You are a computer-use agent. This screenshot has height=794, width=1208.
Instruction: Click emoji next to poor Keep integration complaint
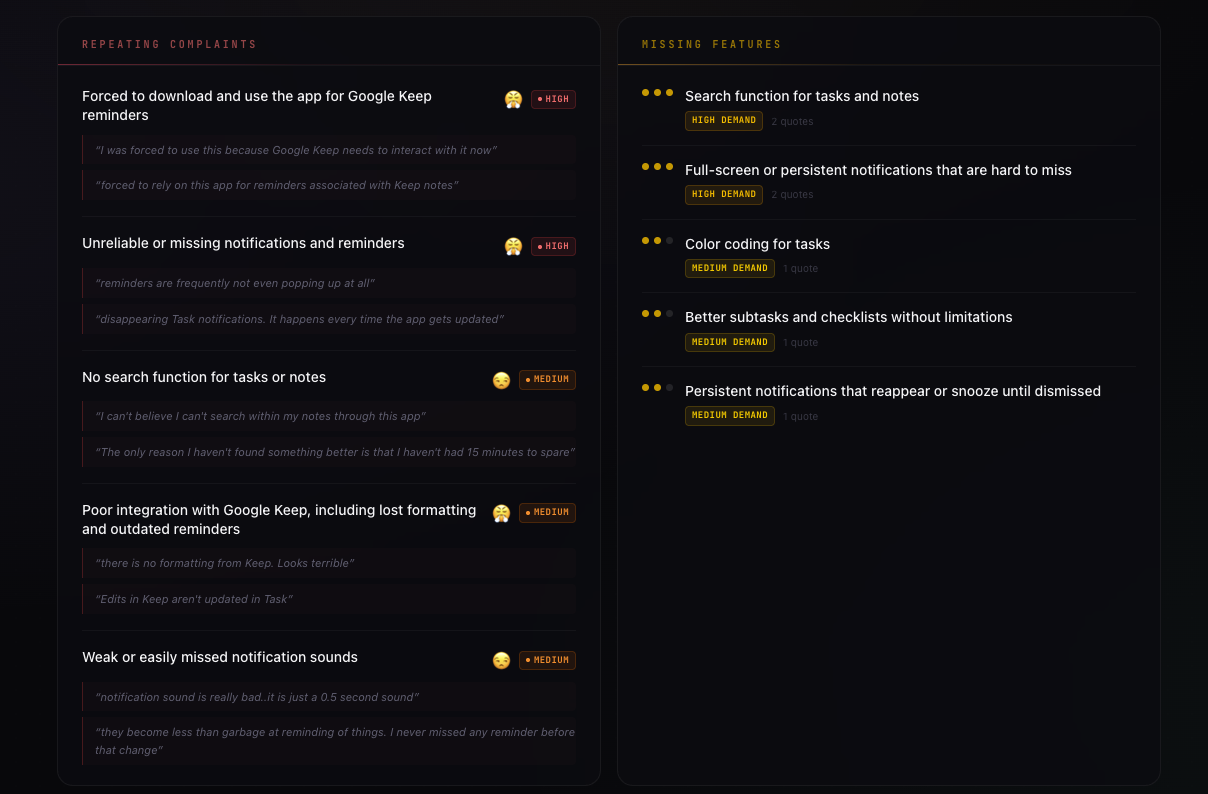pyautogui.click(x=501, y=513)
